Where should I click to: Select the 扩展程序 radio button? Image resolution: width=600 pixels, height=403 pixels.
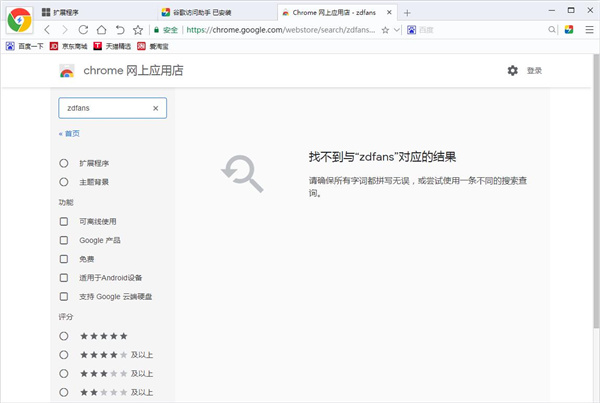point(64,163)
